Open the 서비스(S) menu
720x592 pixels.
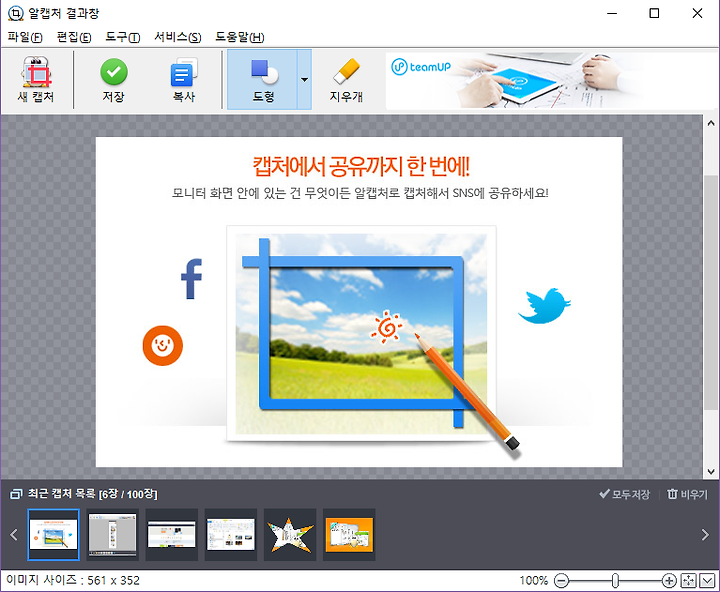178,37
